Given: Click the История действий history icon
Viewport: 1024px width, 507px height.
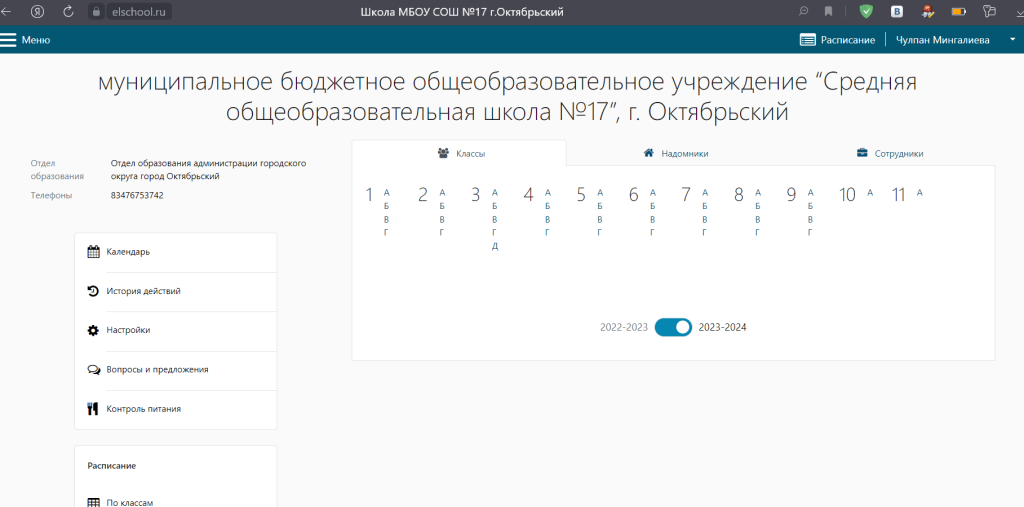Looking at the screenshot, I should (x=93, y=291).
